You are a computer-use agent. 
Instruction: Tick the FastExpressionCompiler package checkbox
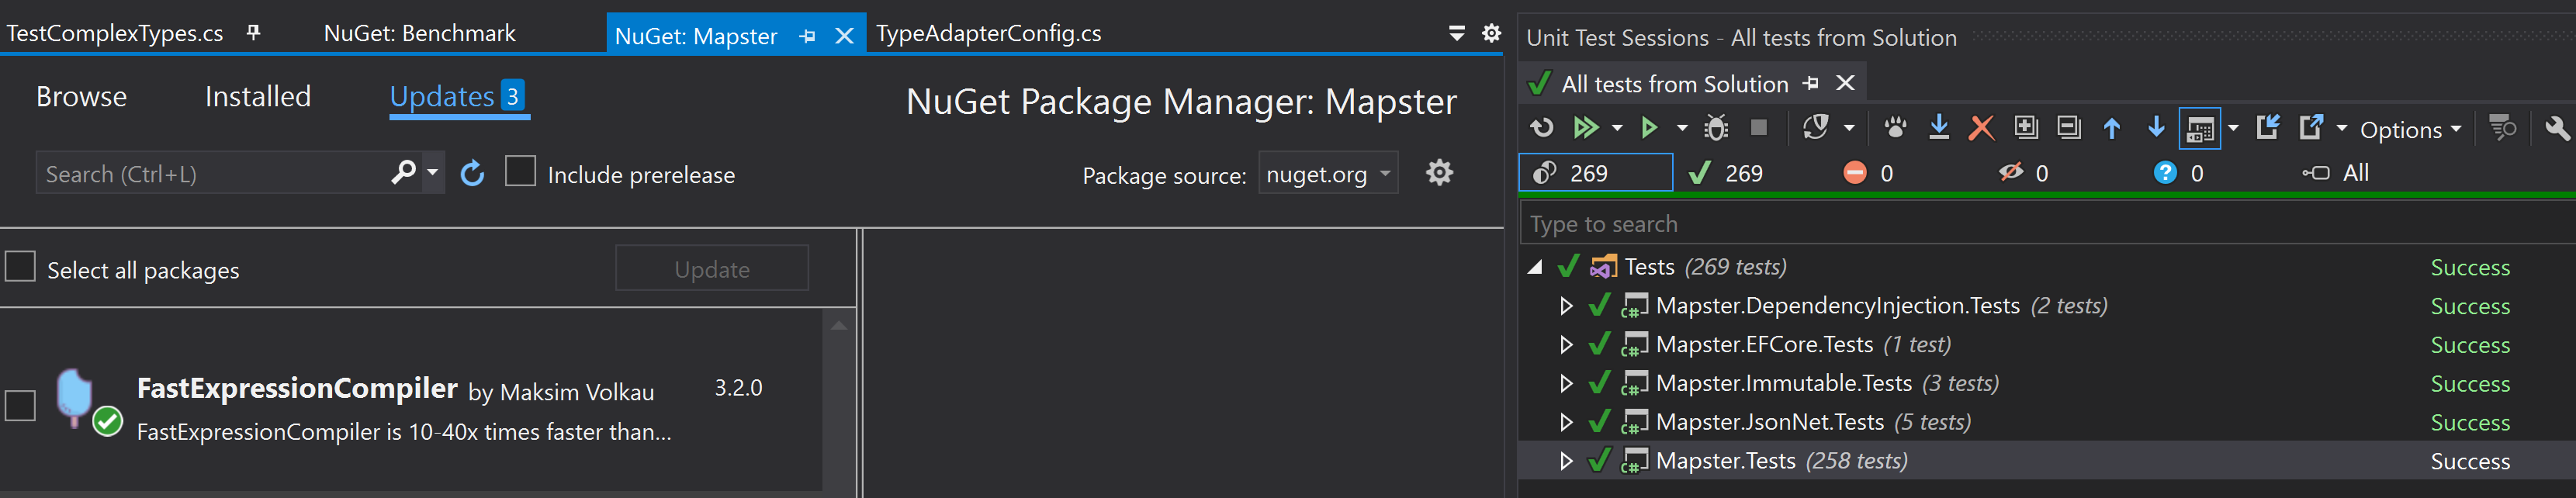pyautogui.click(x=21, y=405)
